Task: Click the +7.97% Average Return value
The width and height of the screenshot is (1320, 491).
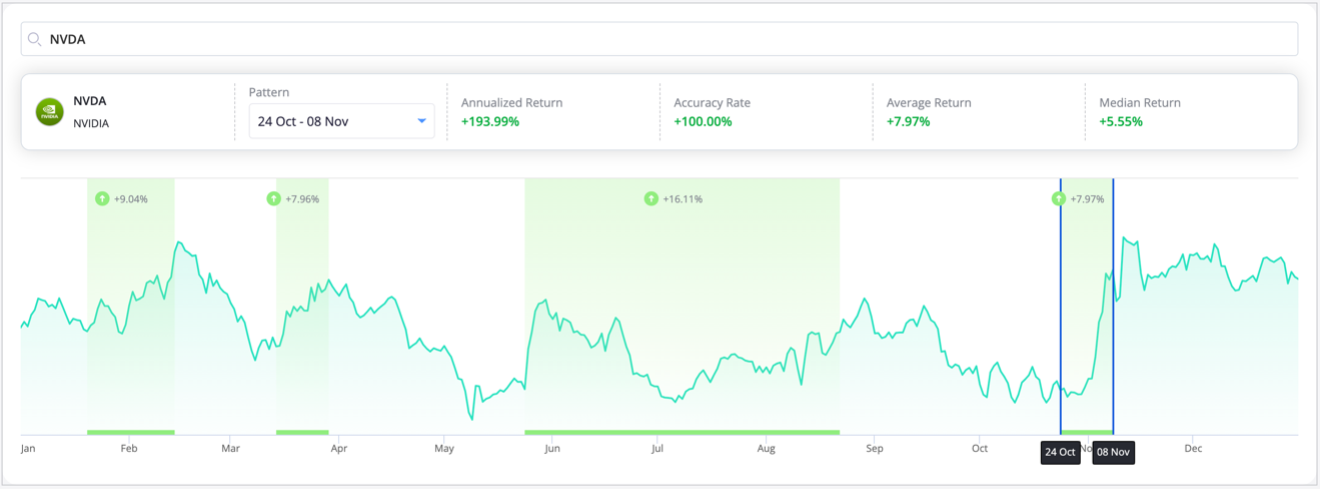Action: pos(908,122)
